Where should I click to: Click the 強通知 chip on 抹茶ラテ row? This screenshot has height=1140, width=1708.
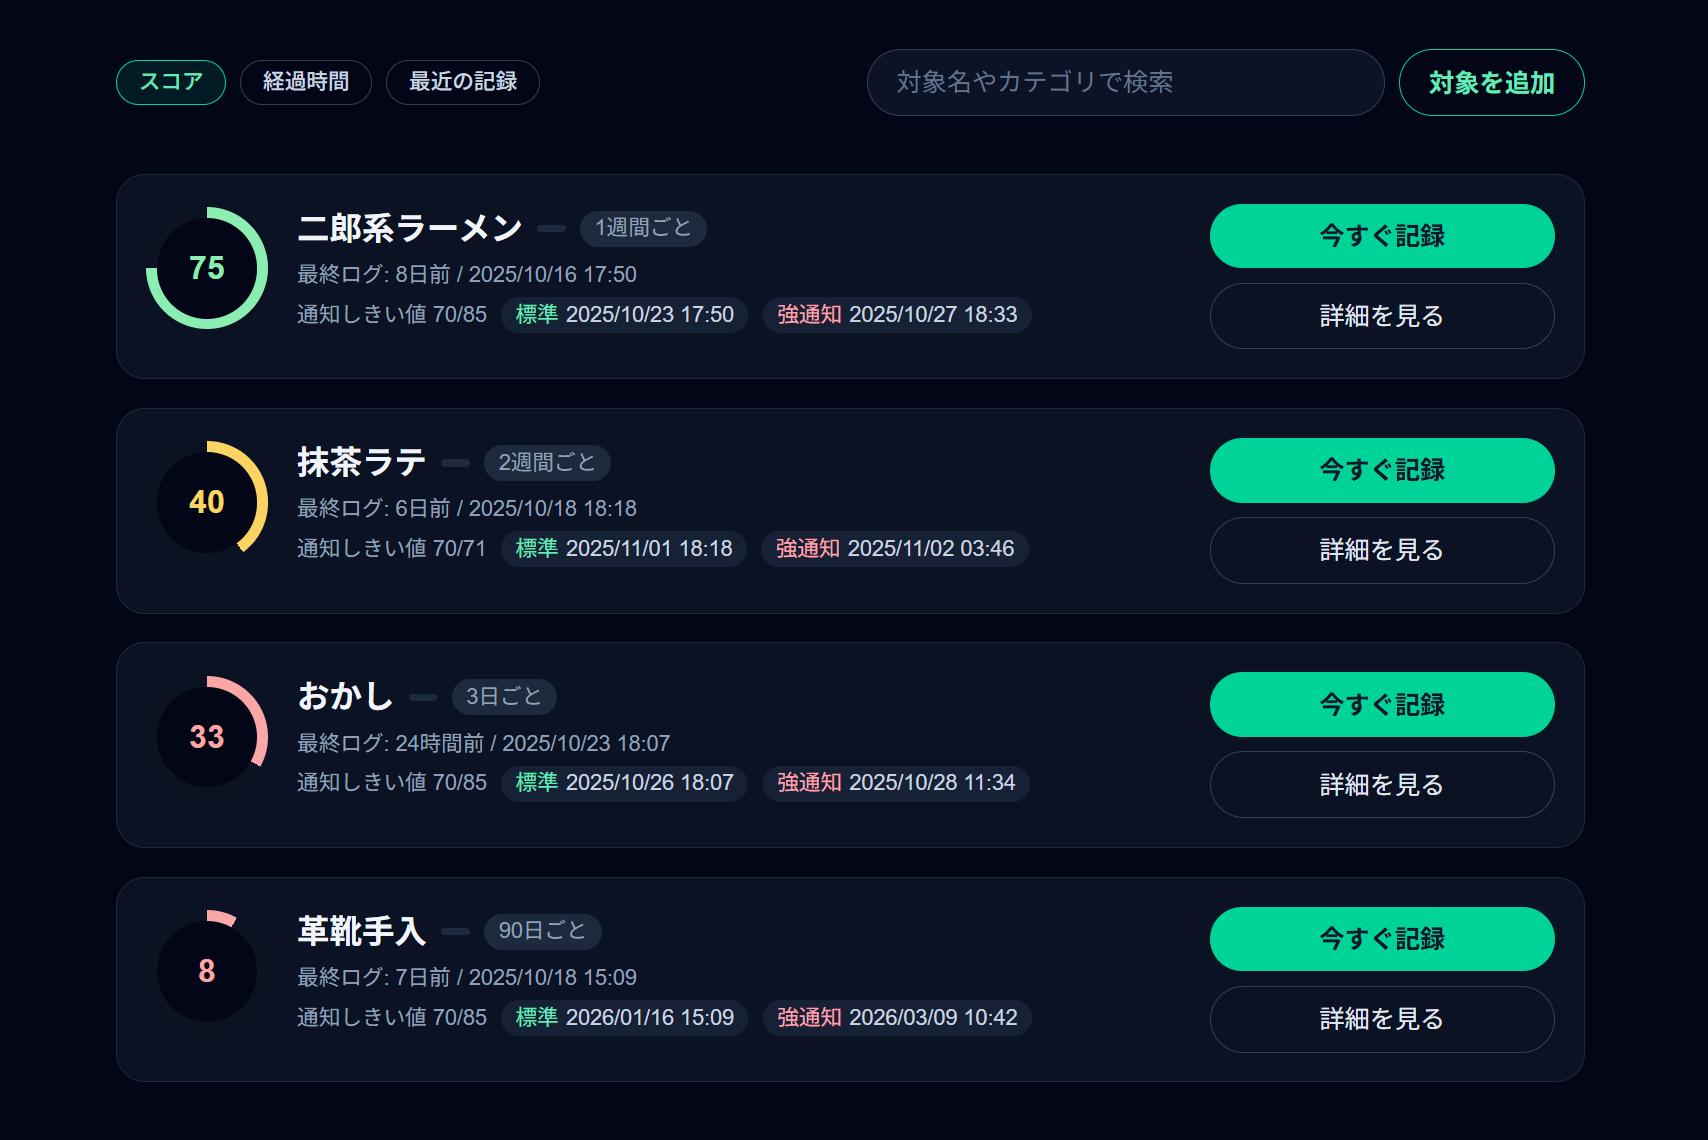tap(894, 548)
